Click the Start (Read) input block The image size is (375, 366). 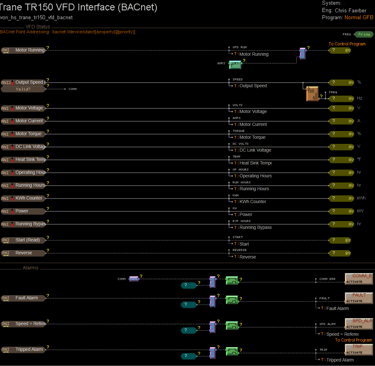tap(23, 240)
